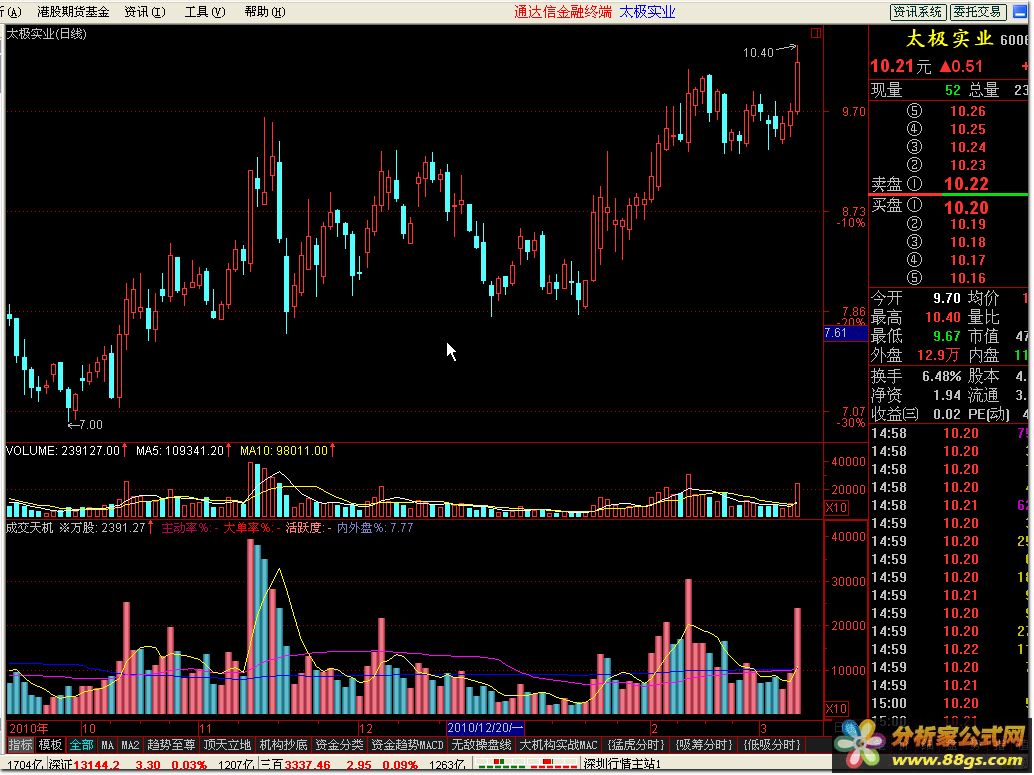Apply the 资金趋势MACD indicator
The height and width of the screenshot is (775, 1034).
coord(407,745)
